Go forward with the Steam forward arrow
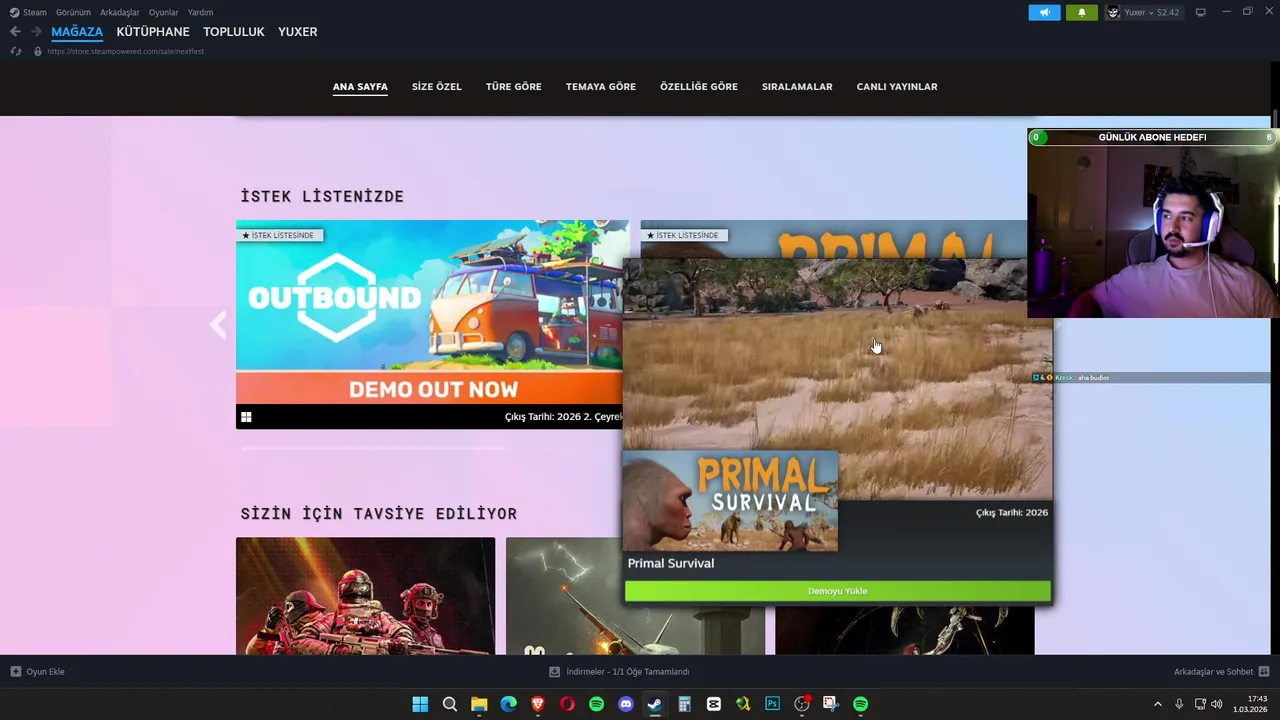1280x720 pixels. tap(36, 32)
